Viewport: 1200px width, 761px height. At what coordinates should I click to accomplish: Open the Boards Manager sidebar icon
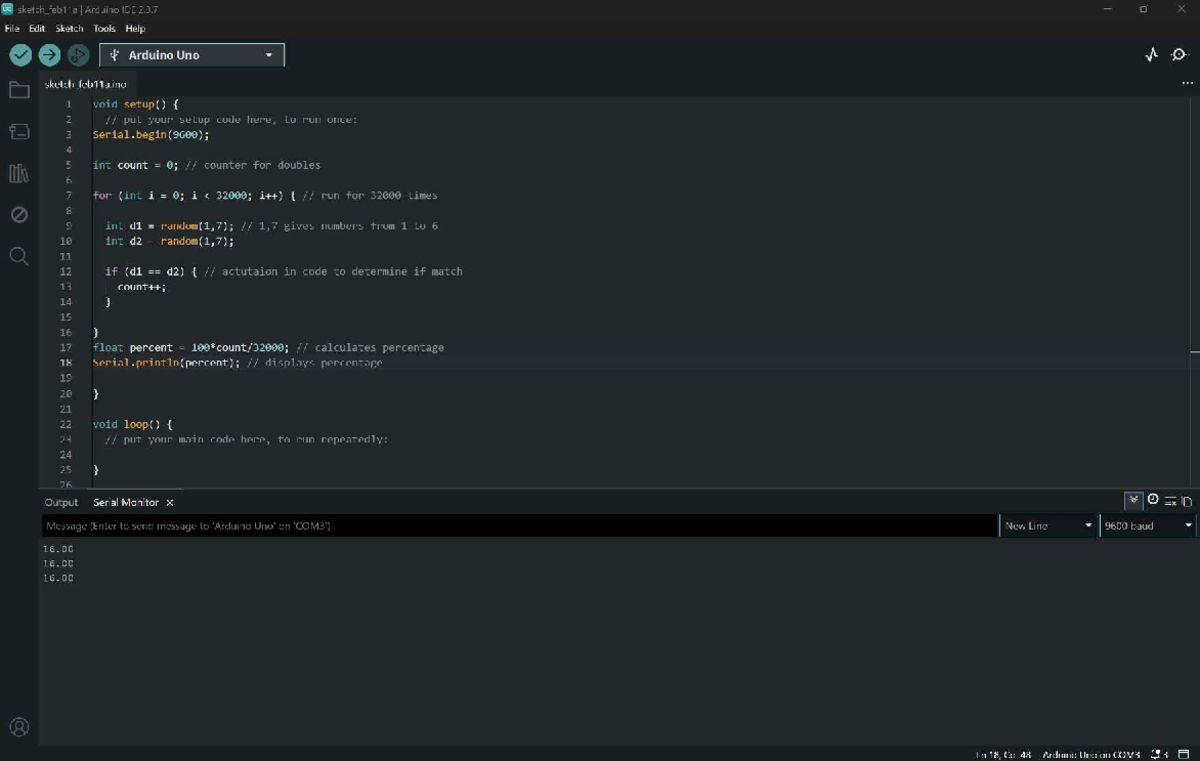pos(19,131)
